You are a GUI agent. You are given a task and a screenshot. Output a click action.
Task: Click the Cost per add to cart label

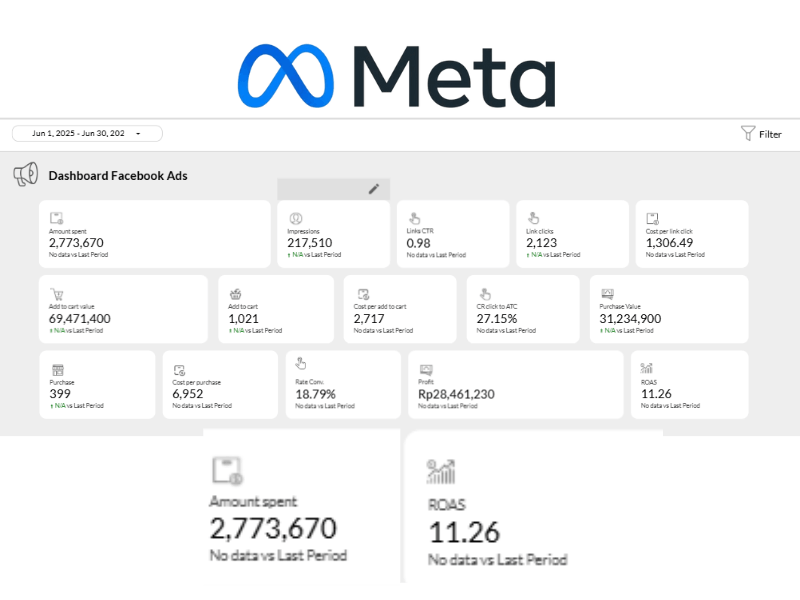point(380,307)
